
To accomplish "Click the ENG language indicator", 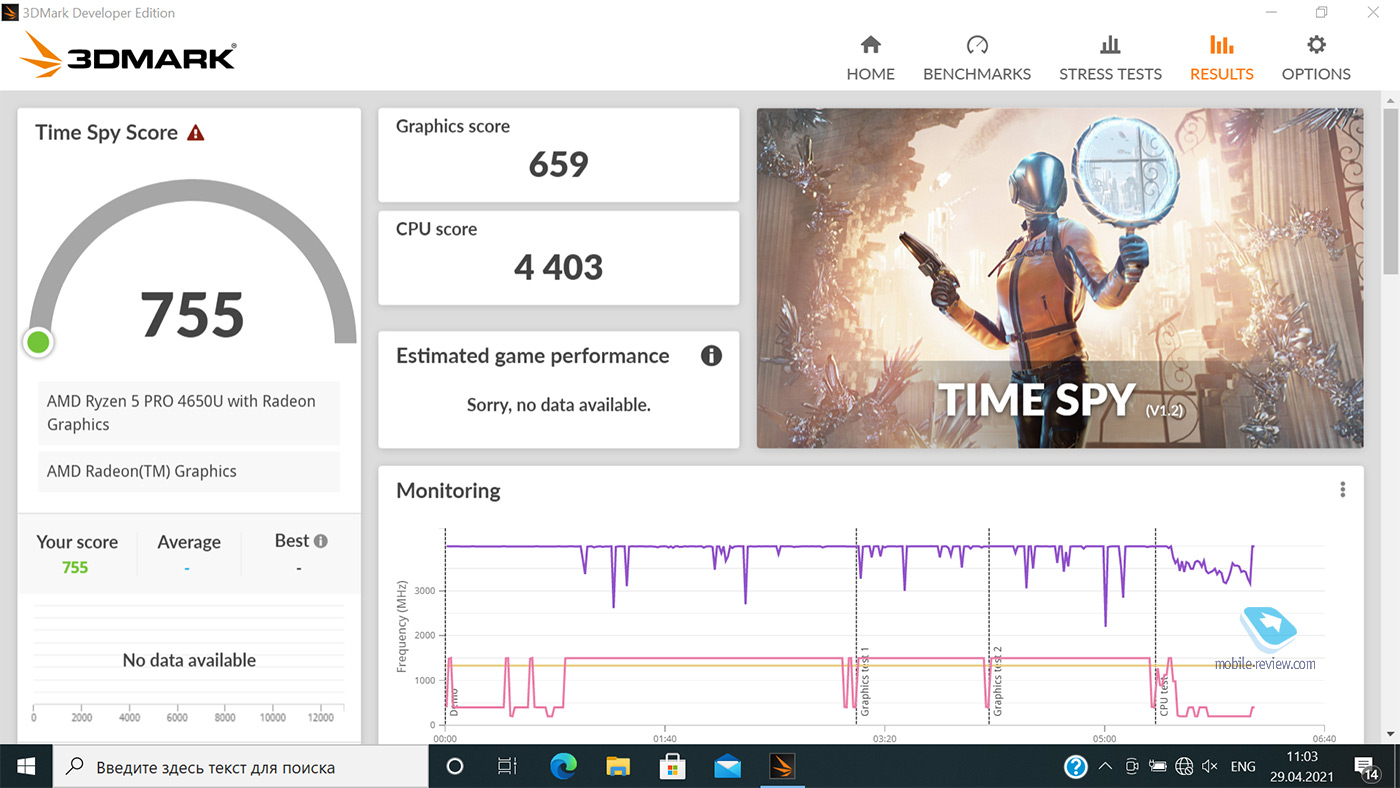I will point(1243,767).
